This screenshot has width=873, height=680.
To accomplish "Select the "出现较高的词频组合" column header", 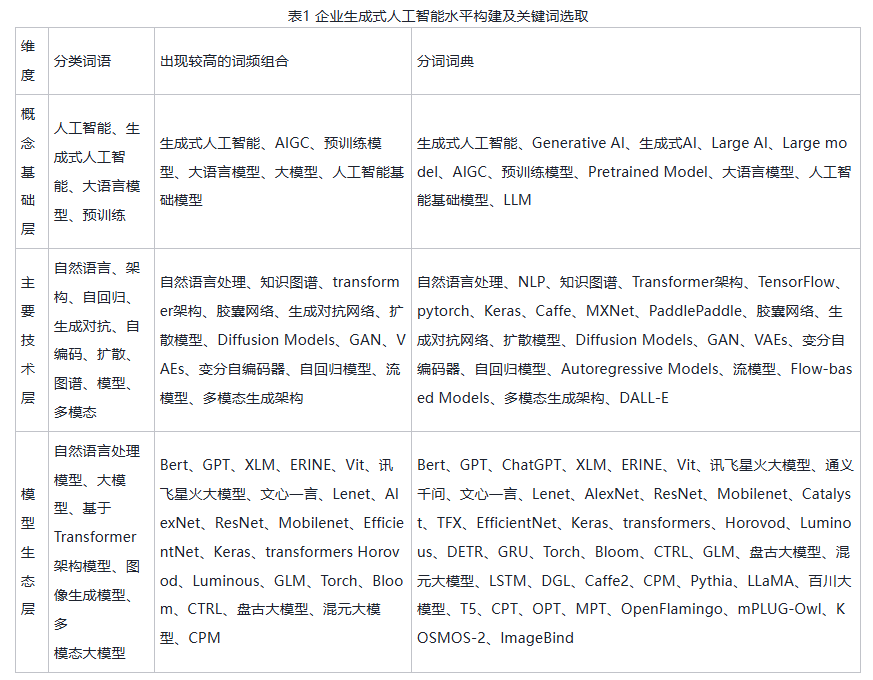I will (x=224, y=61).
